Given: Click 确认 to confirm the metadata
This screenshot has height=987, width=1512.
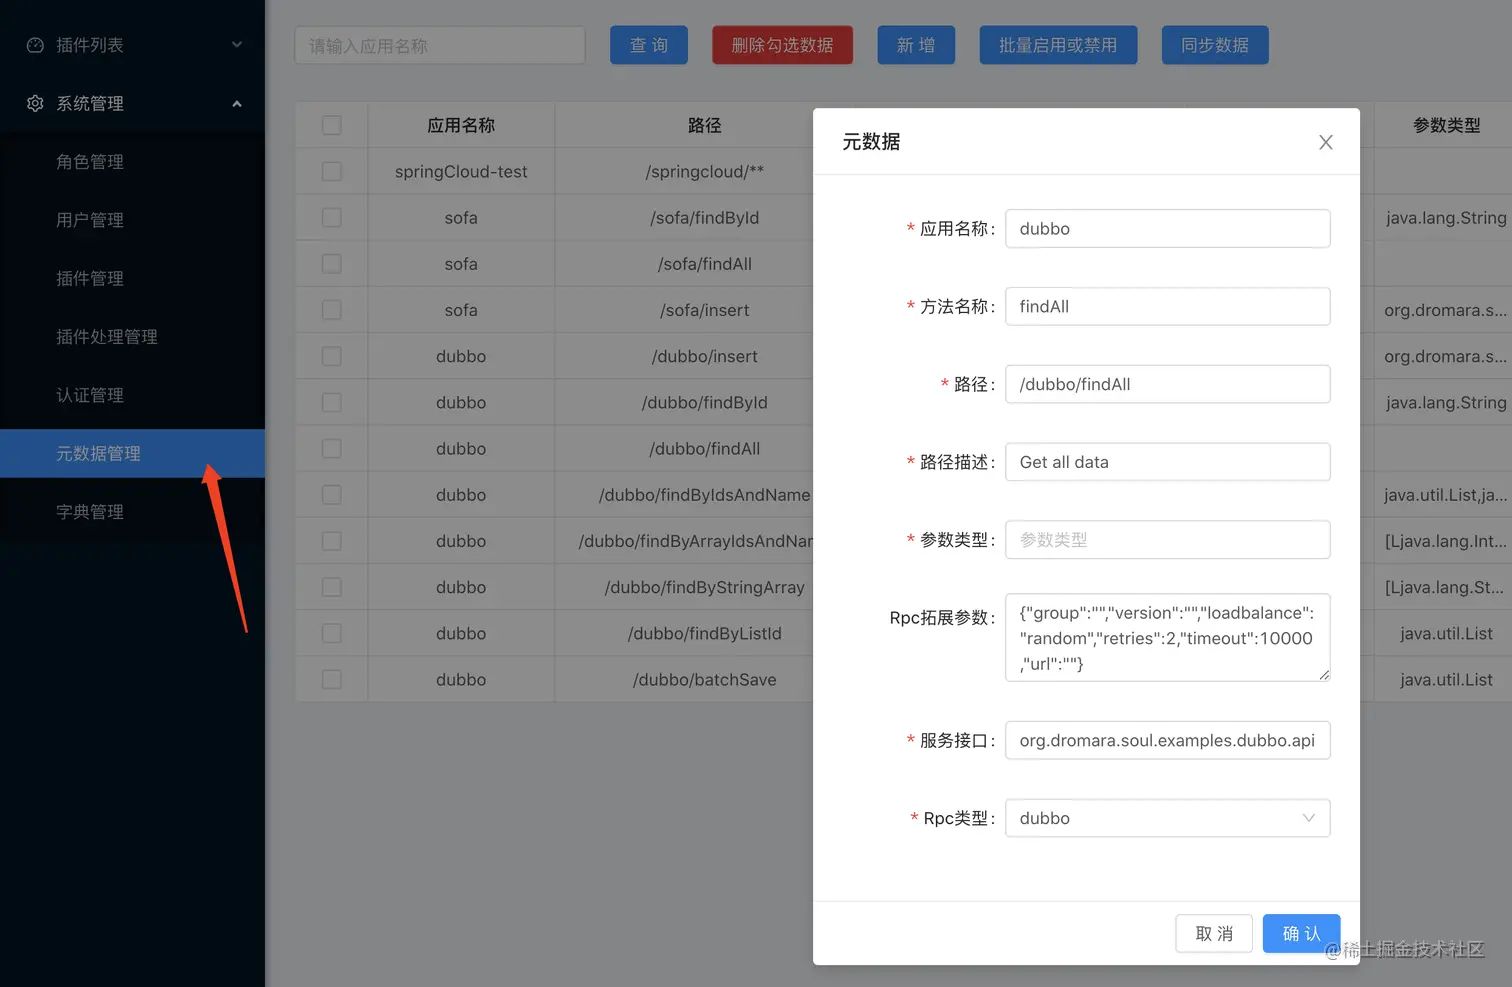Looking at the screenshot, I should point(1301,934).
